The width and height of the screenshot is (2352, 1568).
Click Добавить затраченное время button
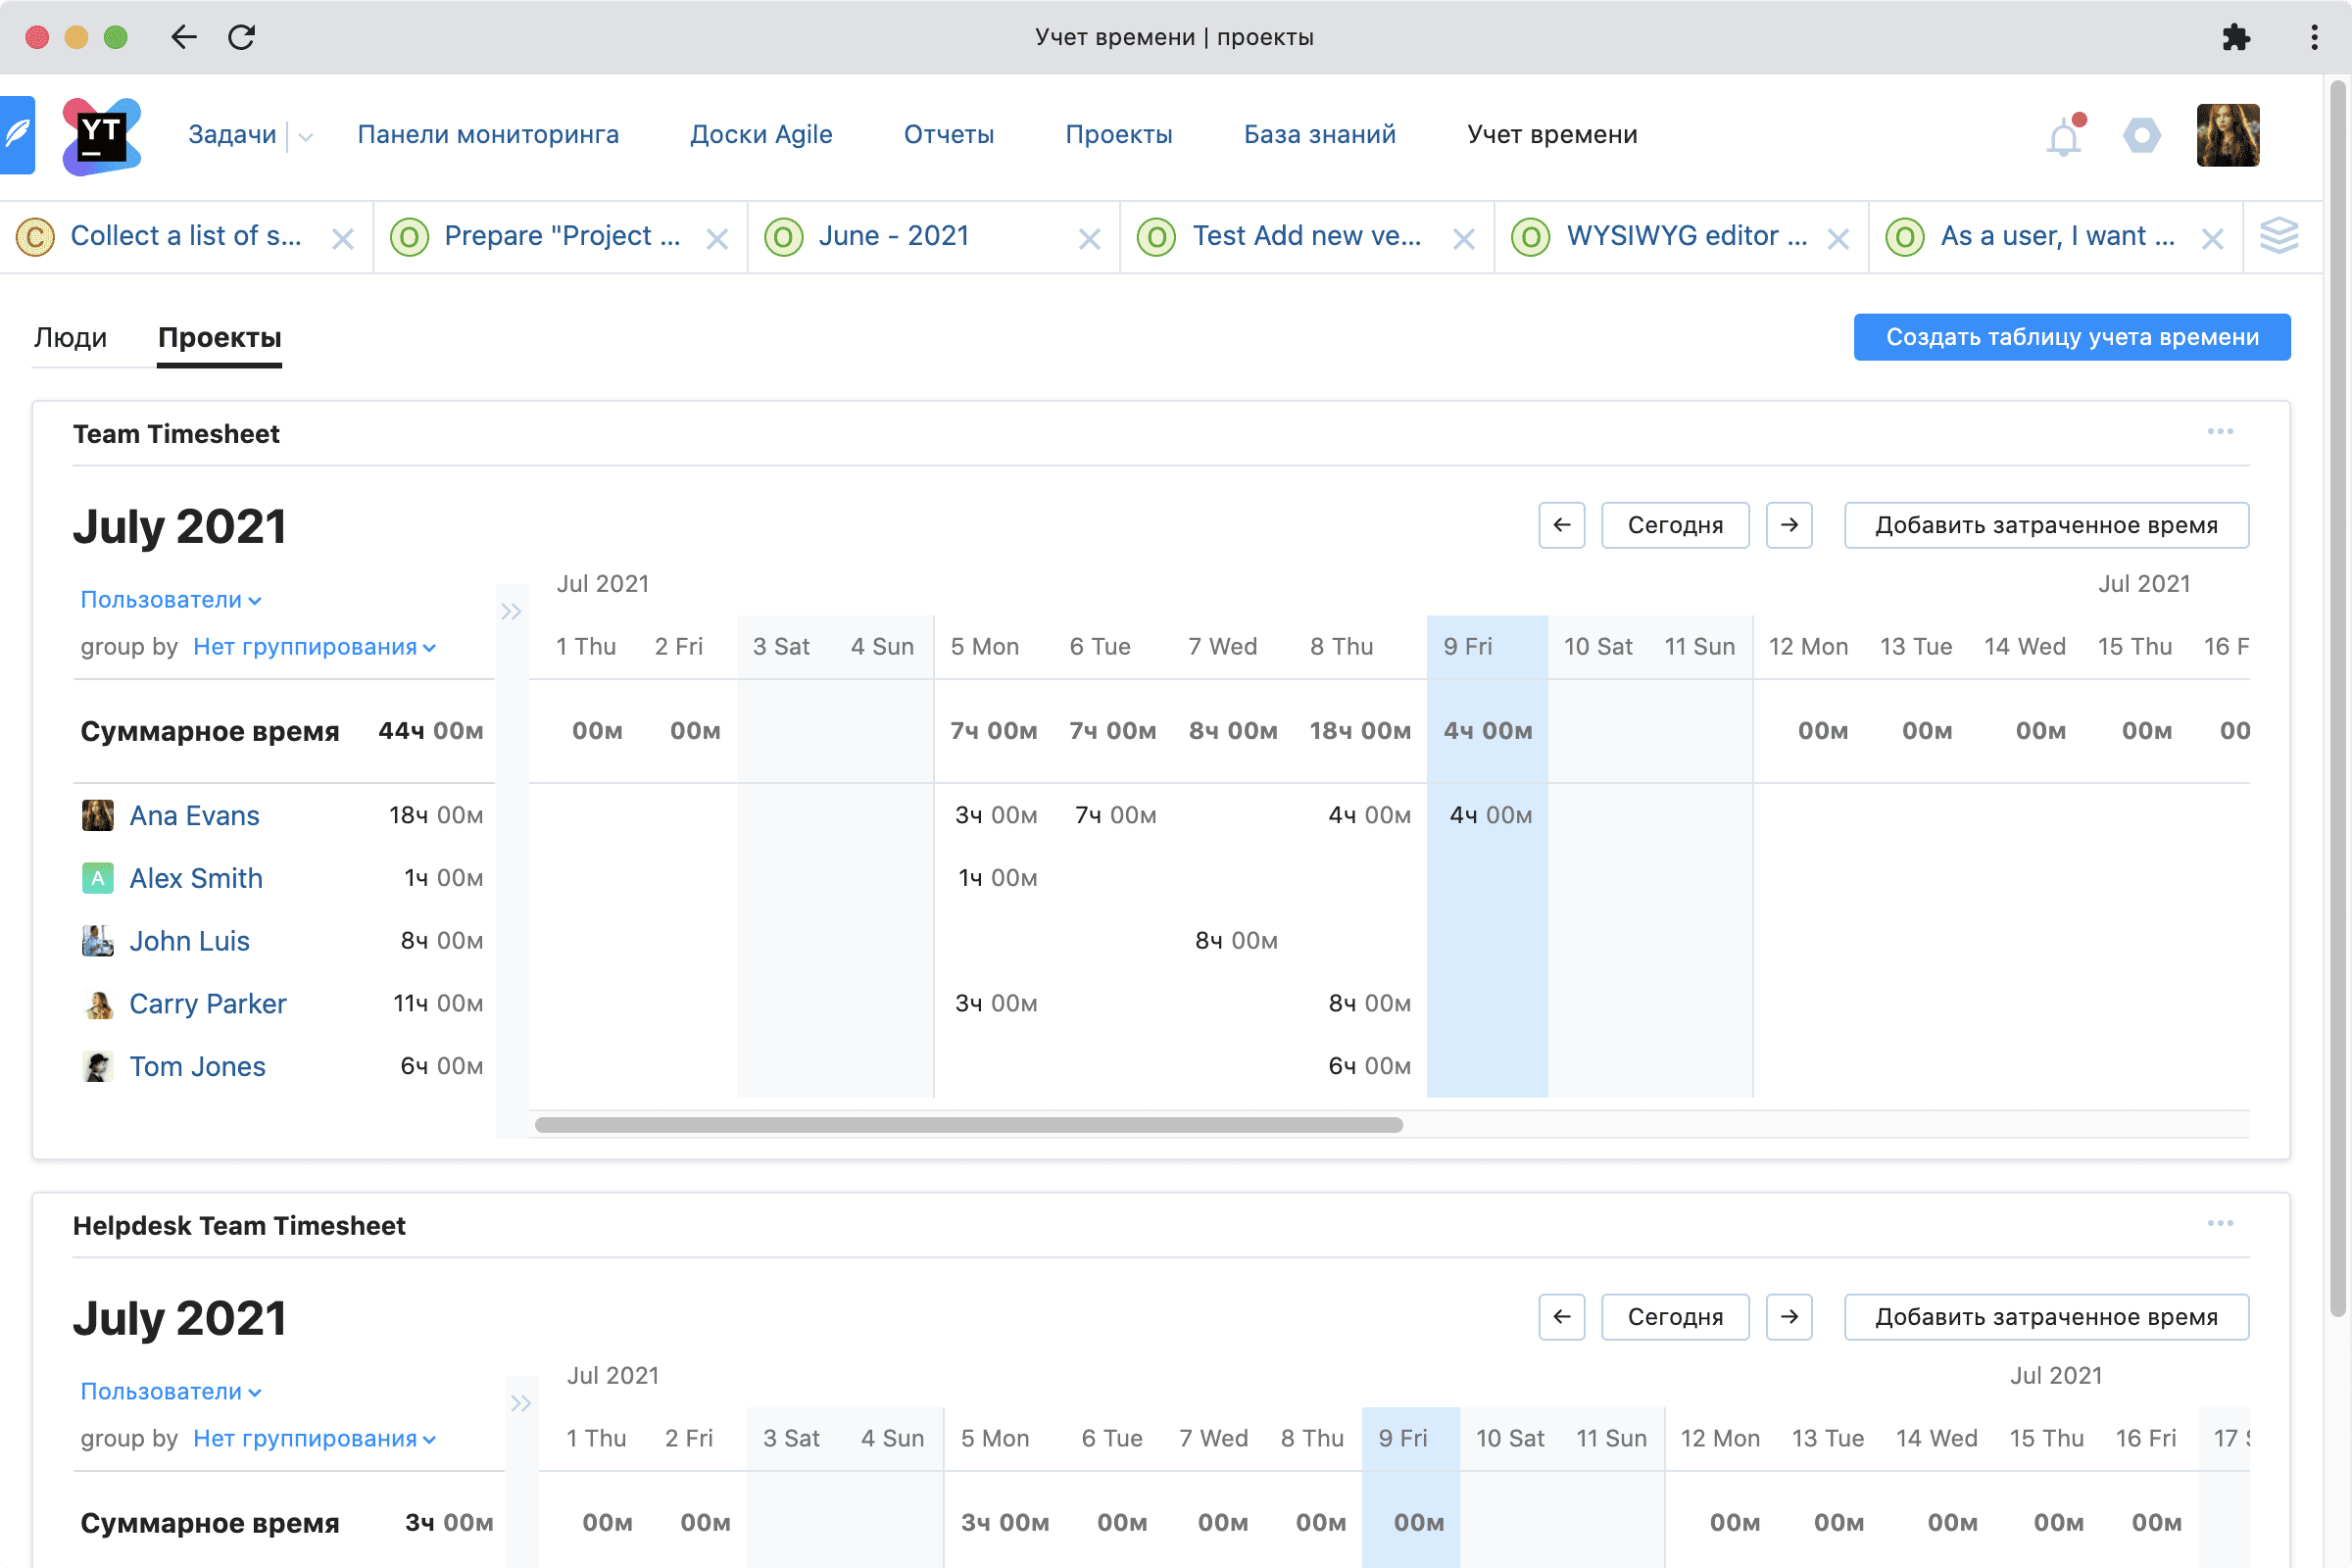tap(2044, 523)
